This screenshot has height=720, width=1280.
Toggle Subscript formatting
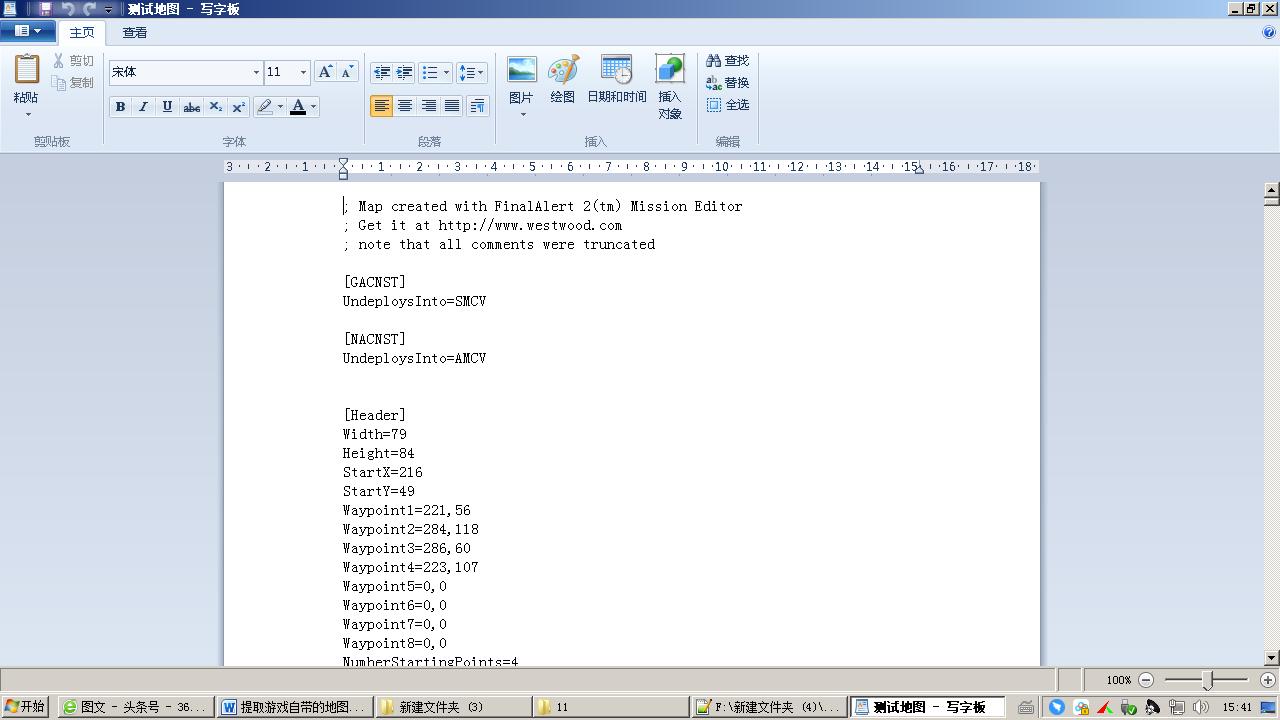(215, 107)
